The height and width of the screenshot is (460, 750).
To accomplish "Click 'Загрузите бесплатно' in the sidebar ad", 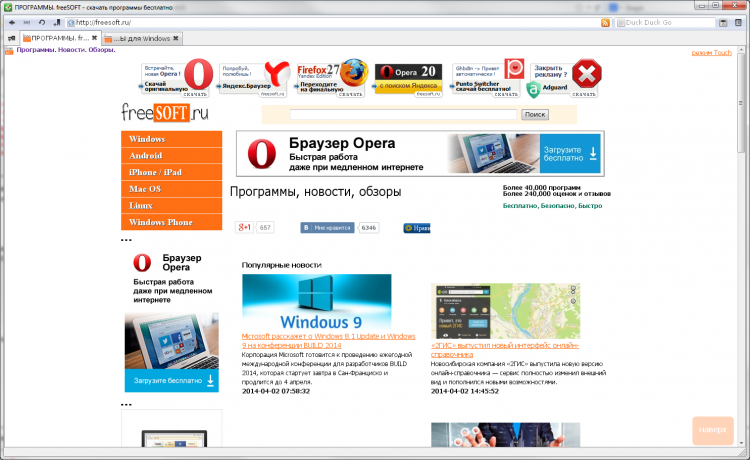I will tap(172, 381).
